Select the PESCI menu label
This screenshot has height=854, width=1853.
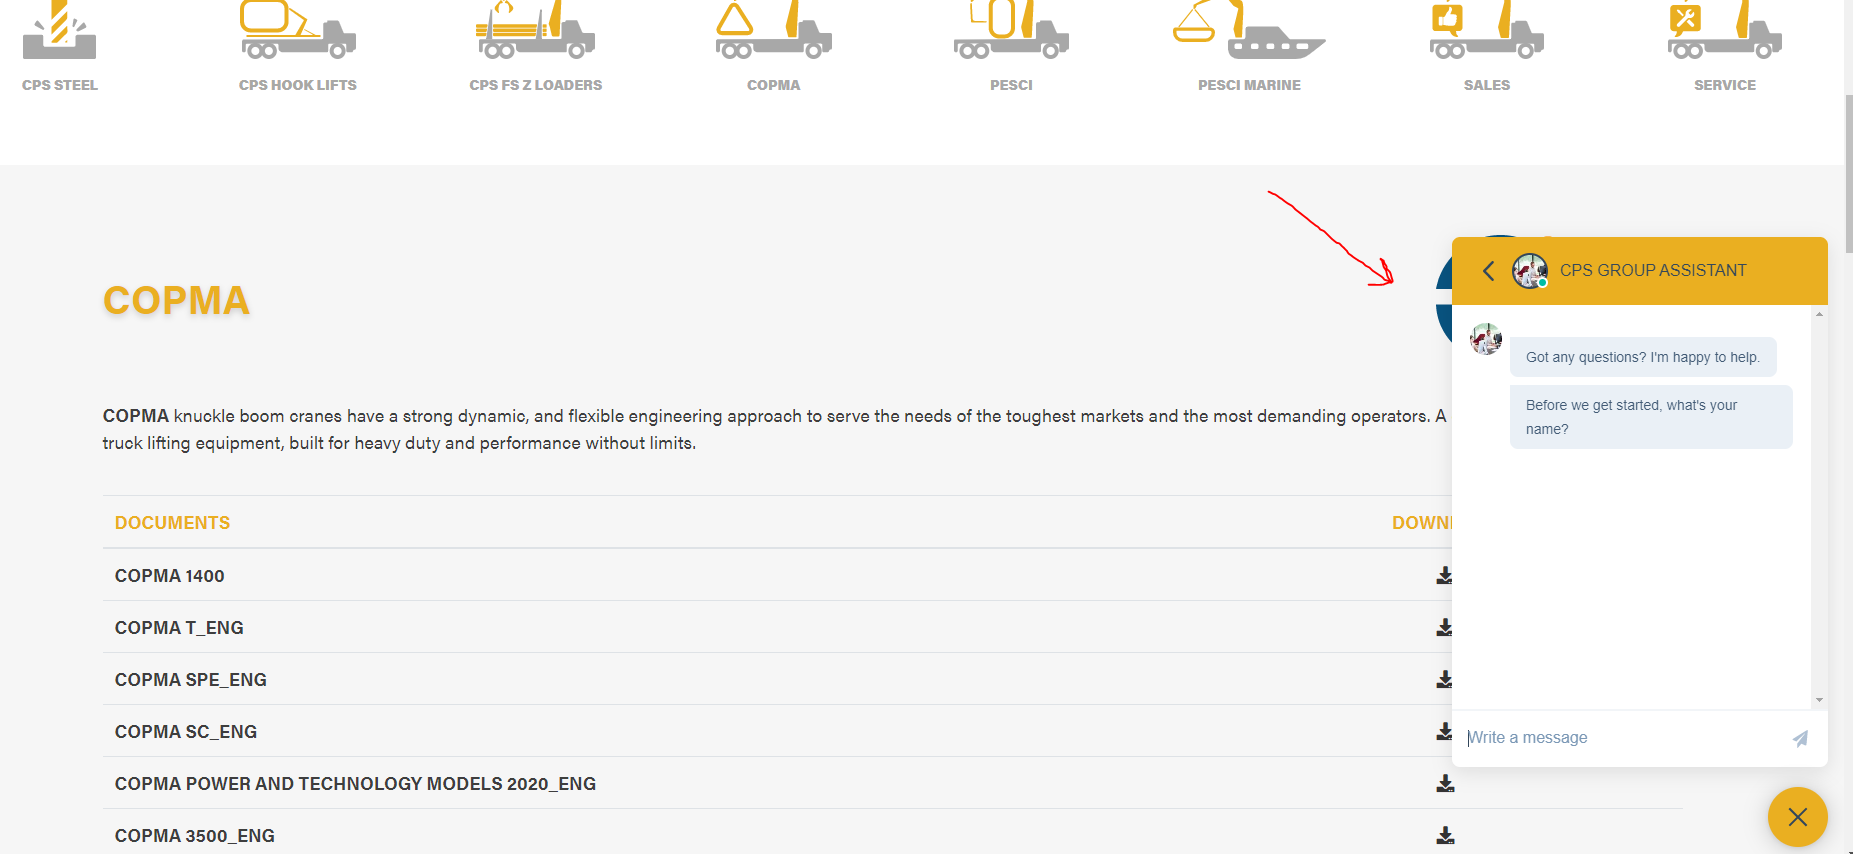tap(1011, 85)
